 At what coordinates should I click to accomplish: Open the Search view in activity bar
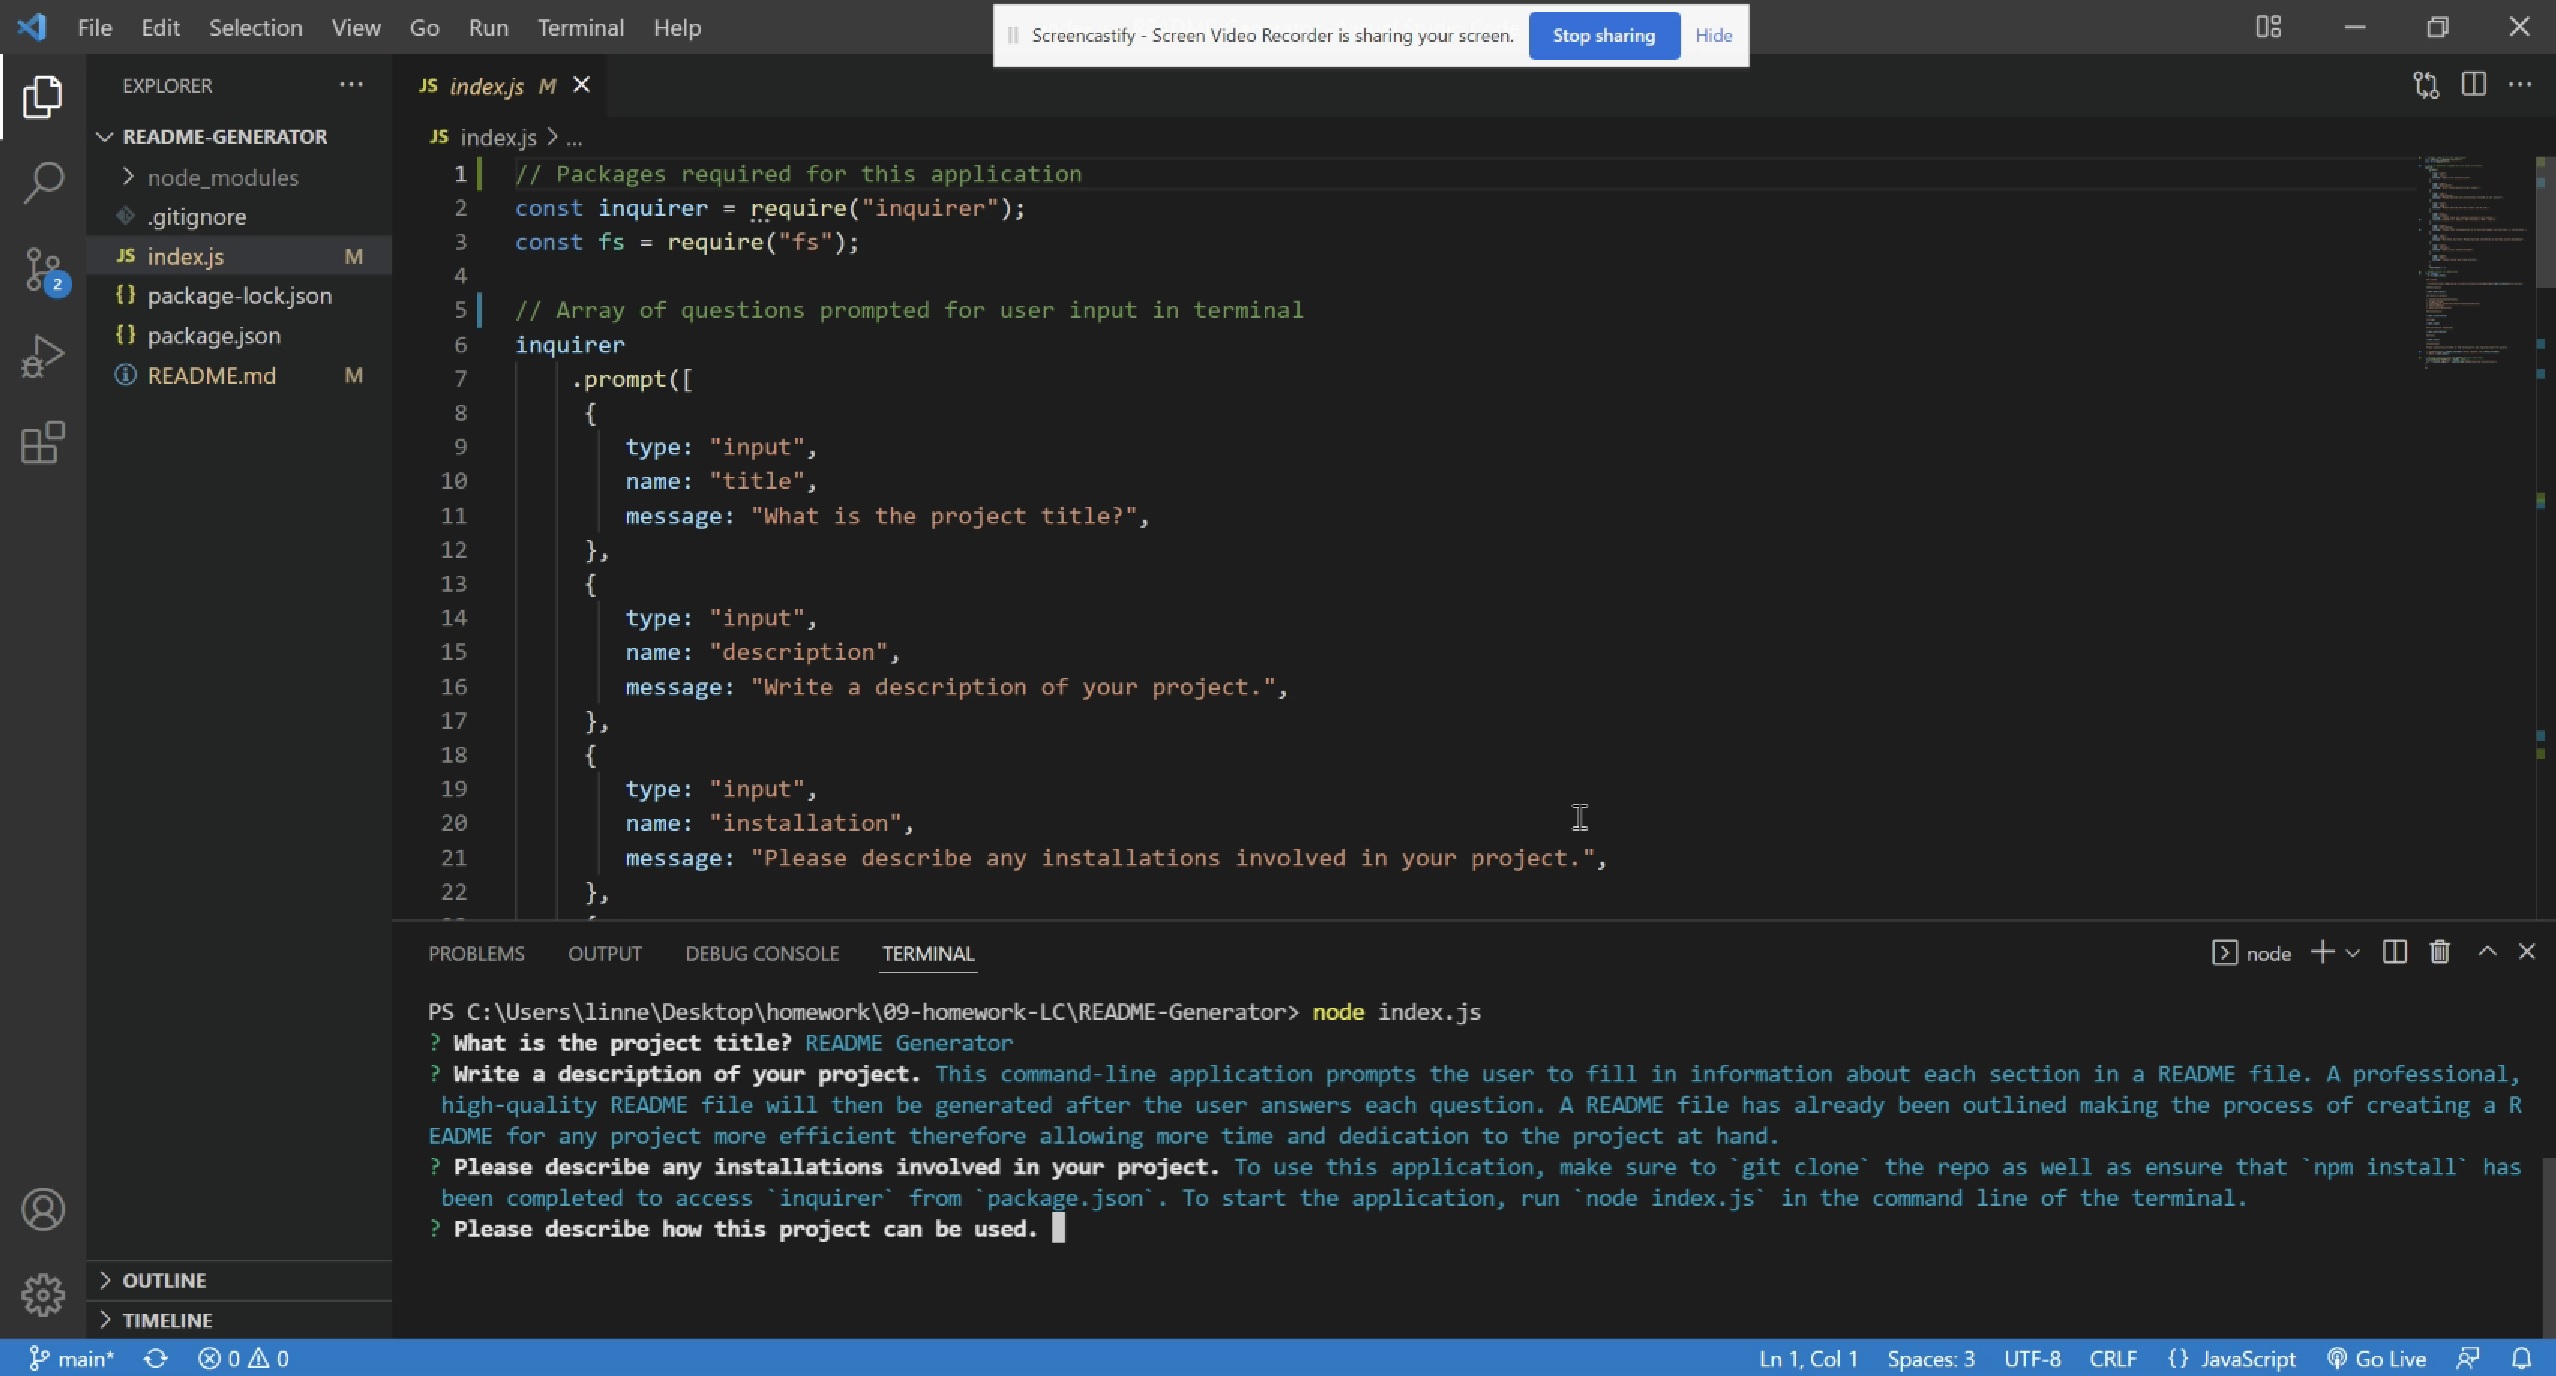43,183
